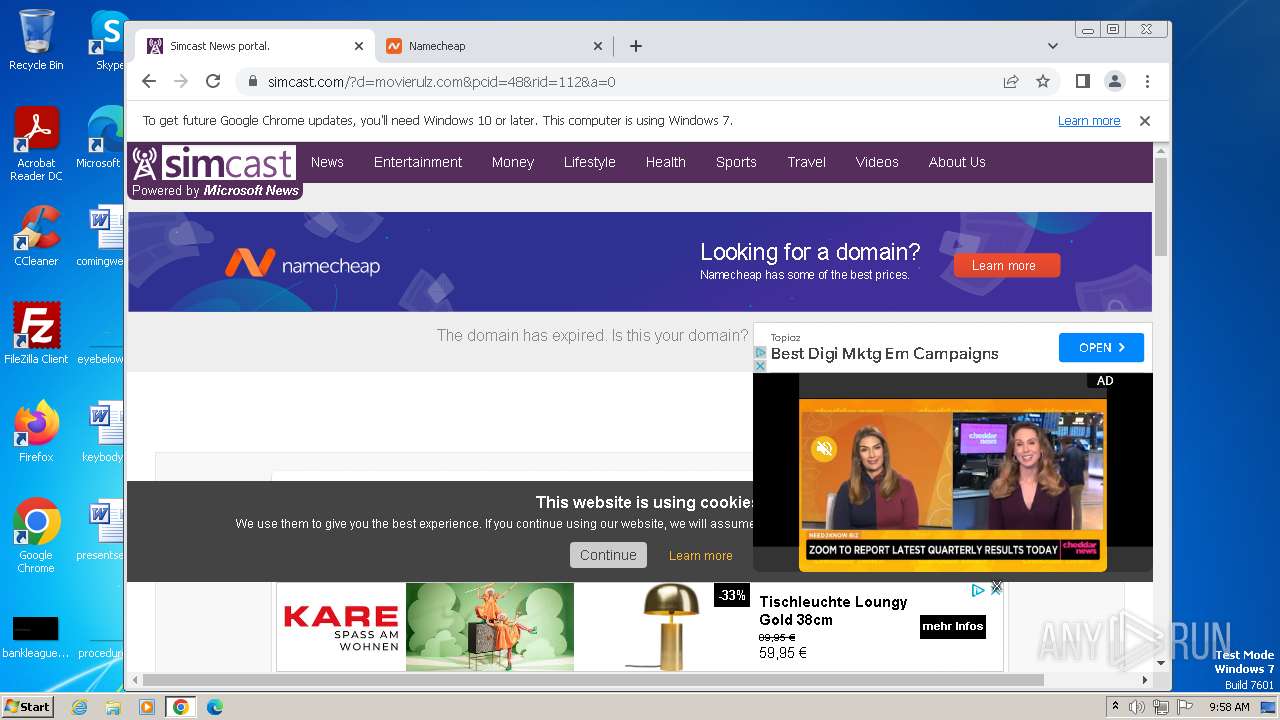1280x720 pixels.
Task: Open the About Us page
Action: [x=957, y=162]
